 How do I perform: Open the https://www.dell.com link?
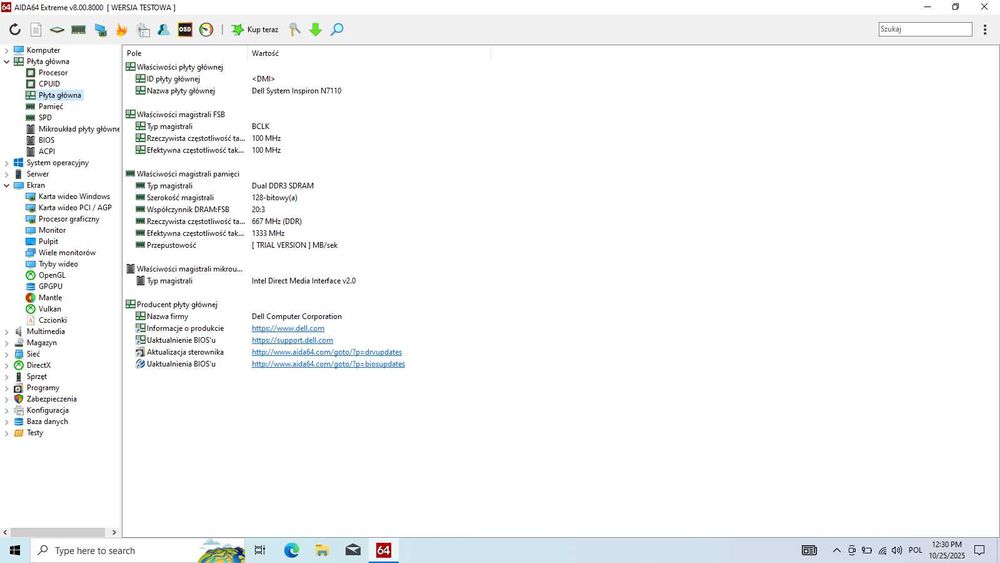pyautogui.click(x=288, y=328)
